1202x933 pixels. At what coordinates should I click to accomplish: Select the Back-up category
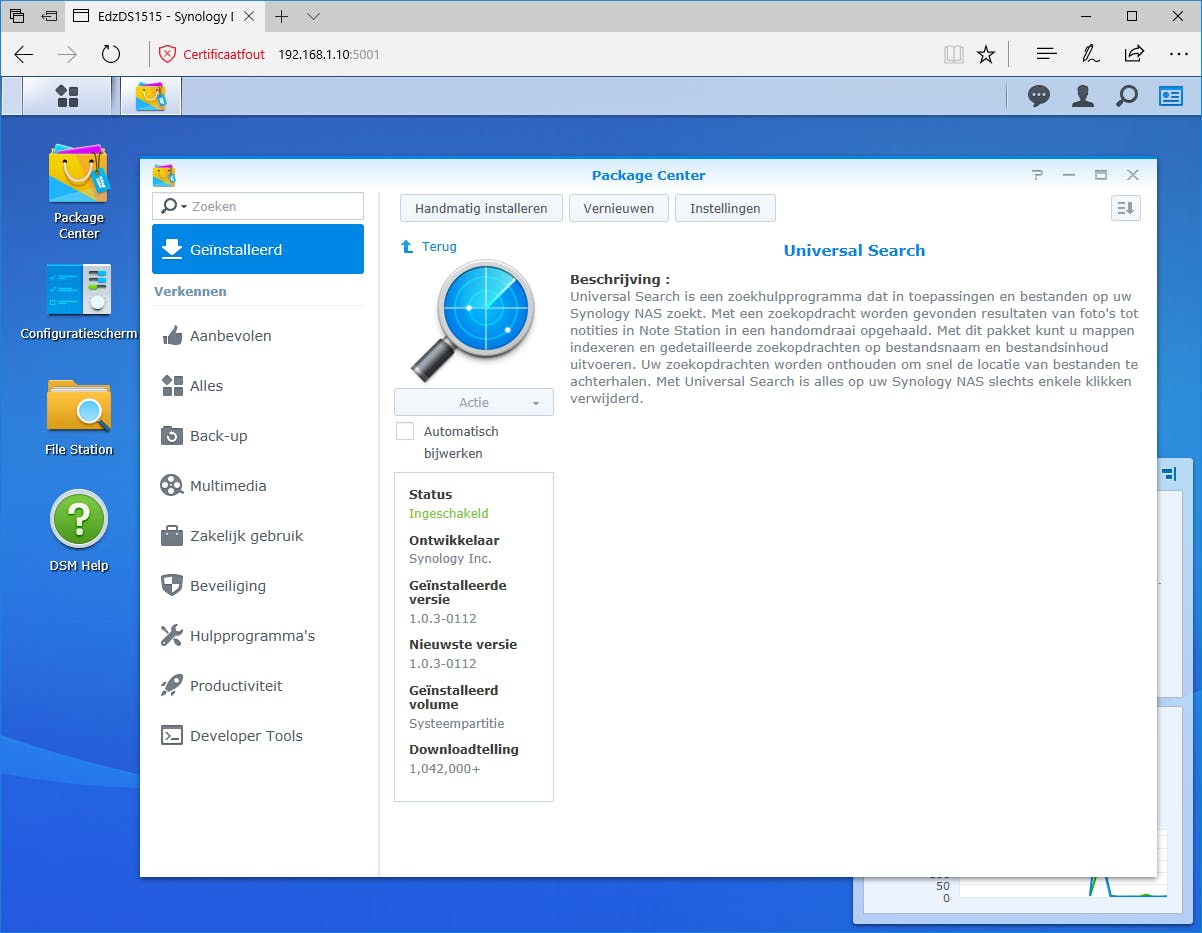258,436
